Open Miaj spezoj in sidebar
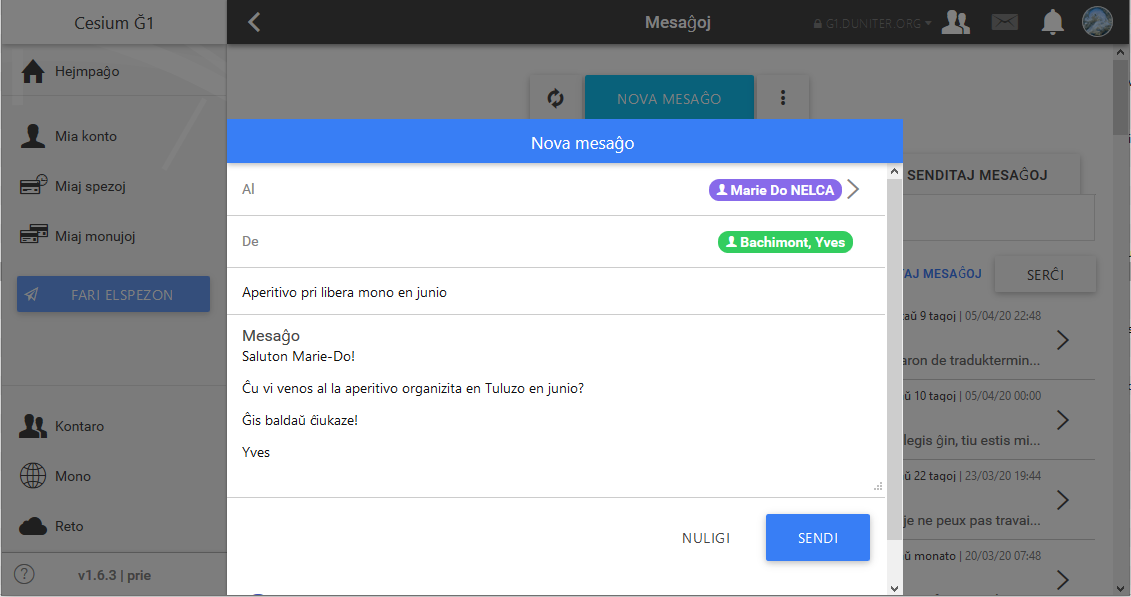The image size is (1131, 597). (x=113, y=186)
